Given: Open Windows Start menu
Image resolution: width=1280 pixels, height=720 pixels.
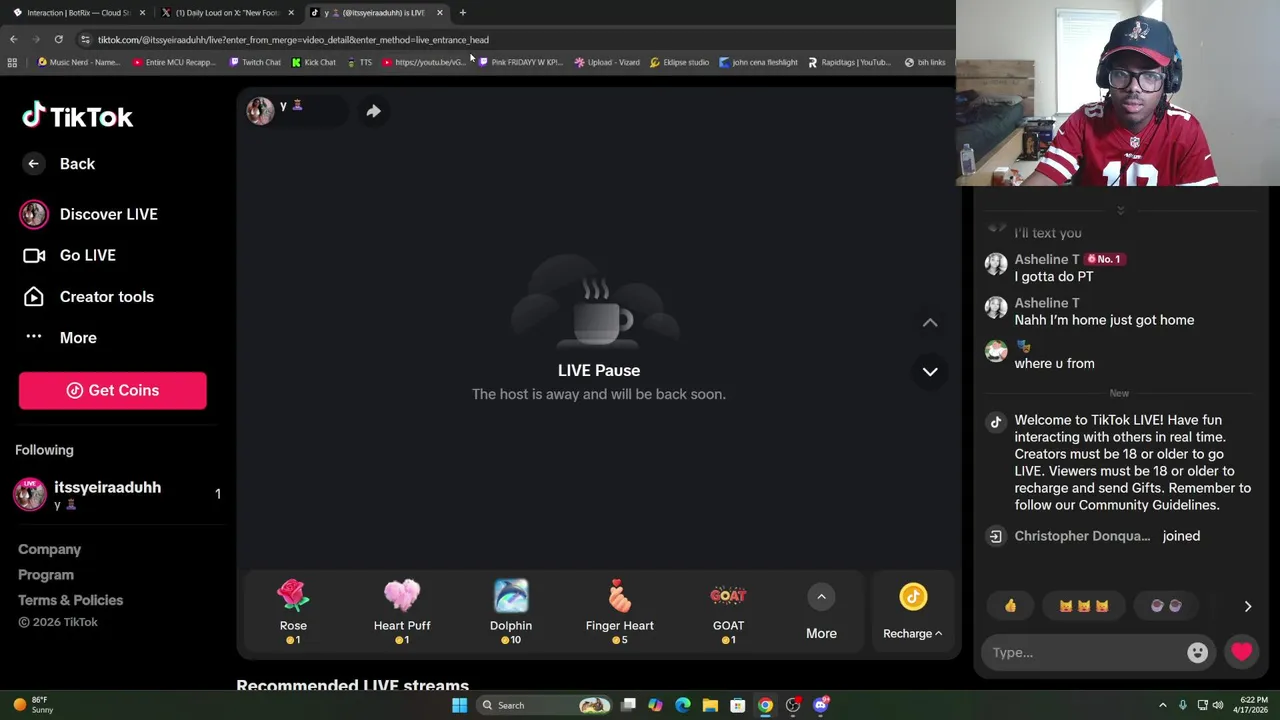Looking at the screenshot, I should (459, 705).
